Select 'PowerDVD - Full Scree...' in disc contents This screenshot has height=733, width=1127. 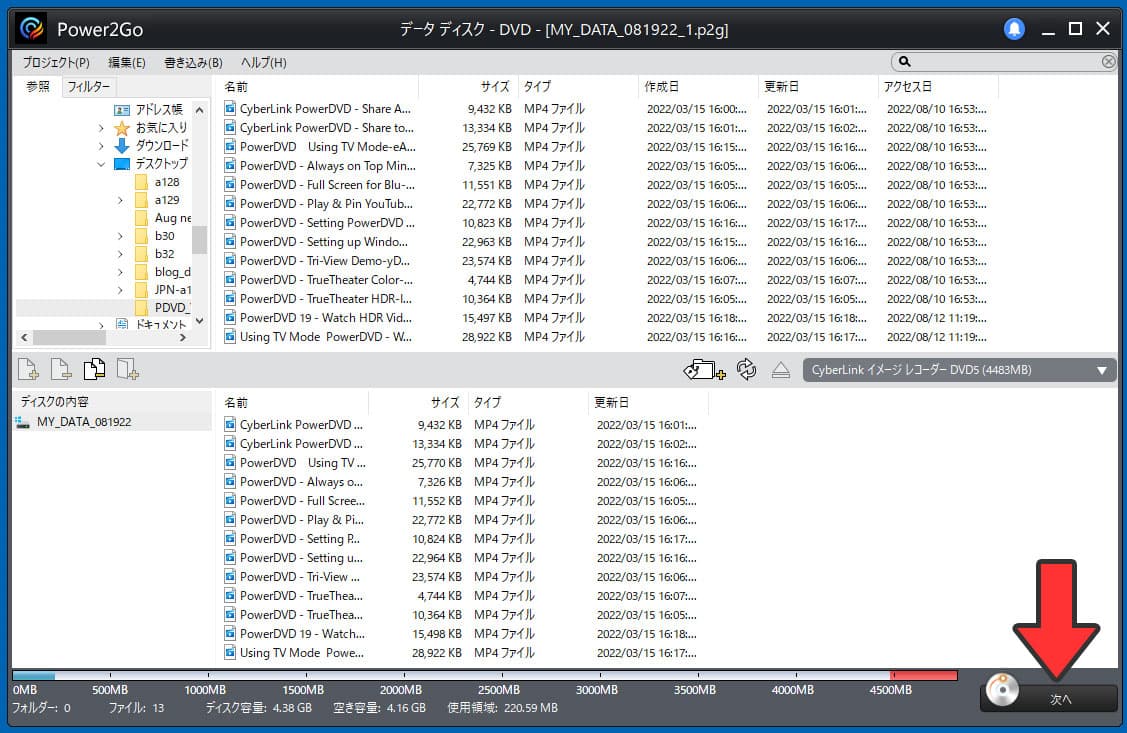click(302, 500)
